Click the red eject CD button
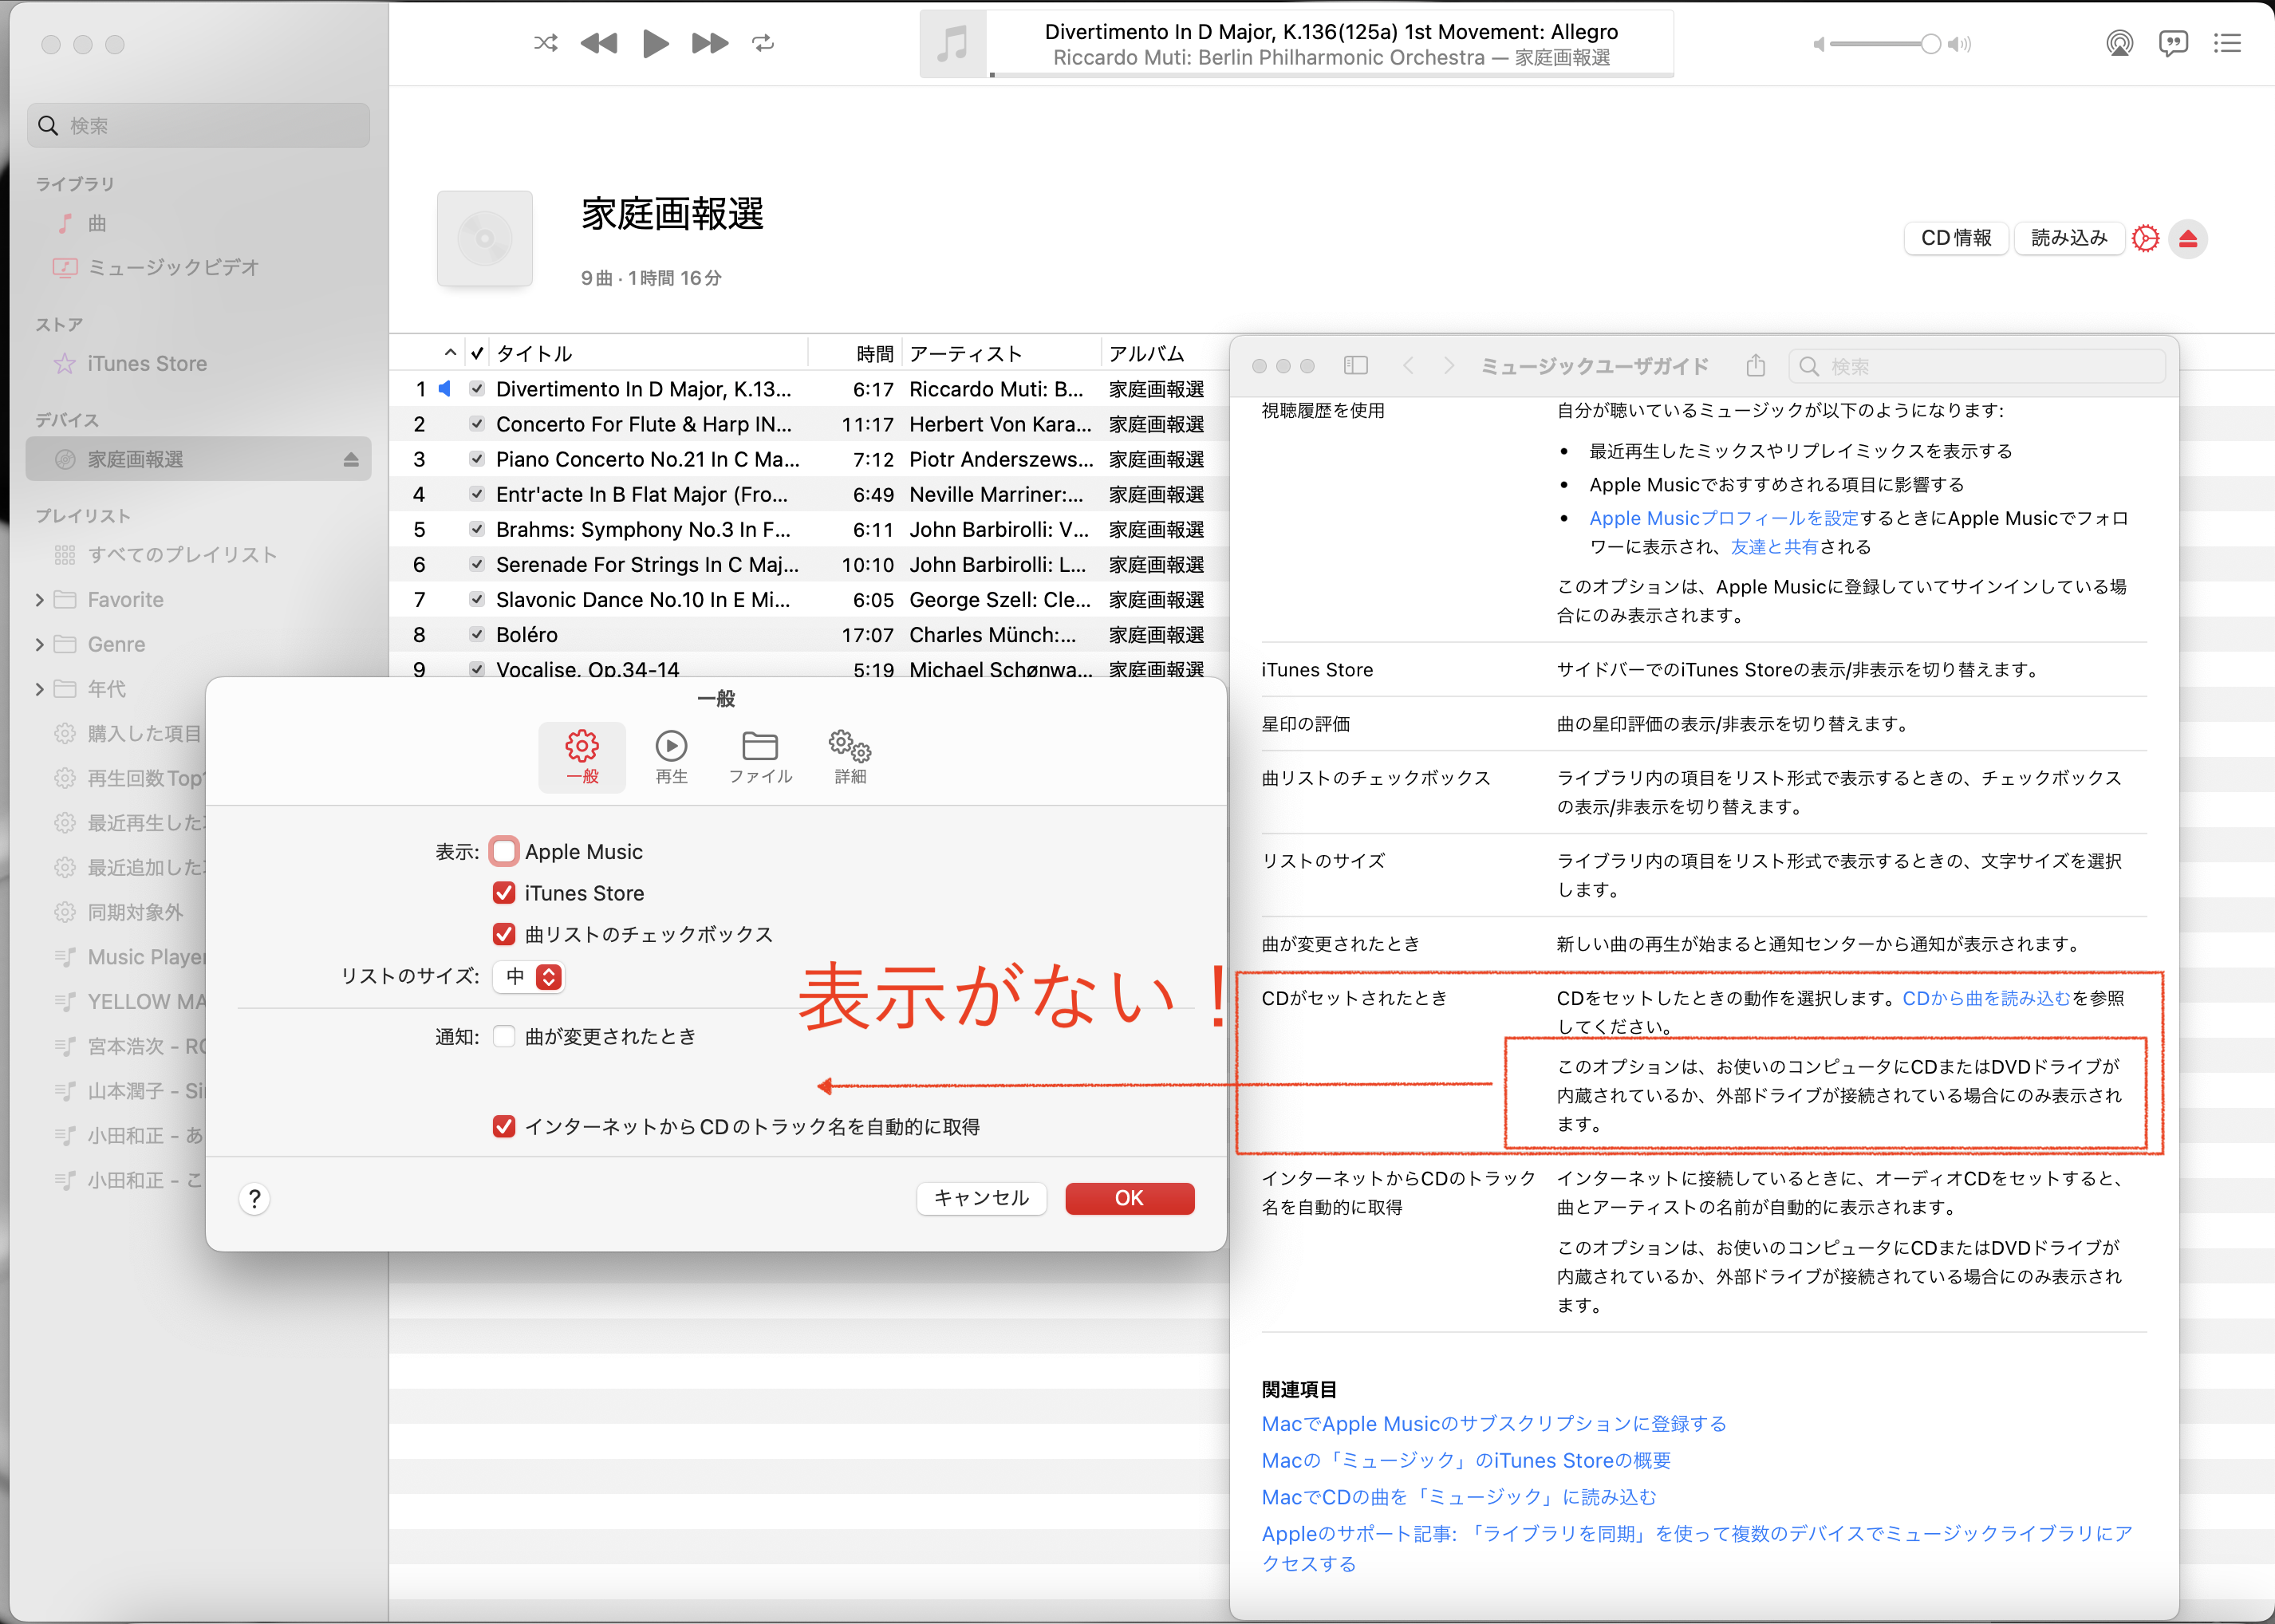This screenshot has height=1624, width=2275. coord(2188,239)
